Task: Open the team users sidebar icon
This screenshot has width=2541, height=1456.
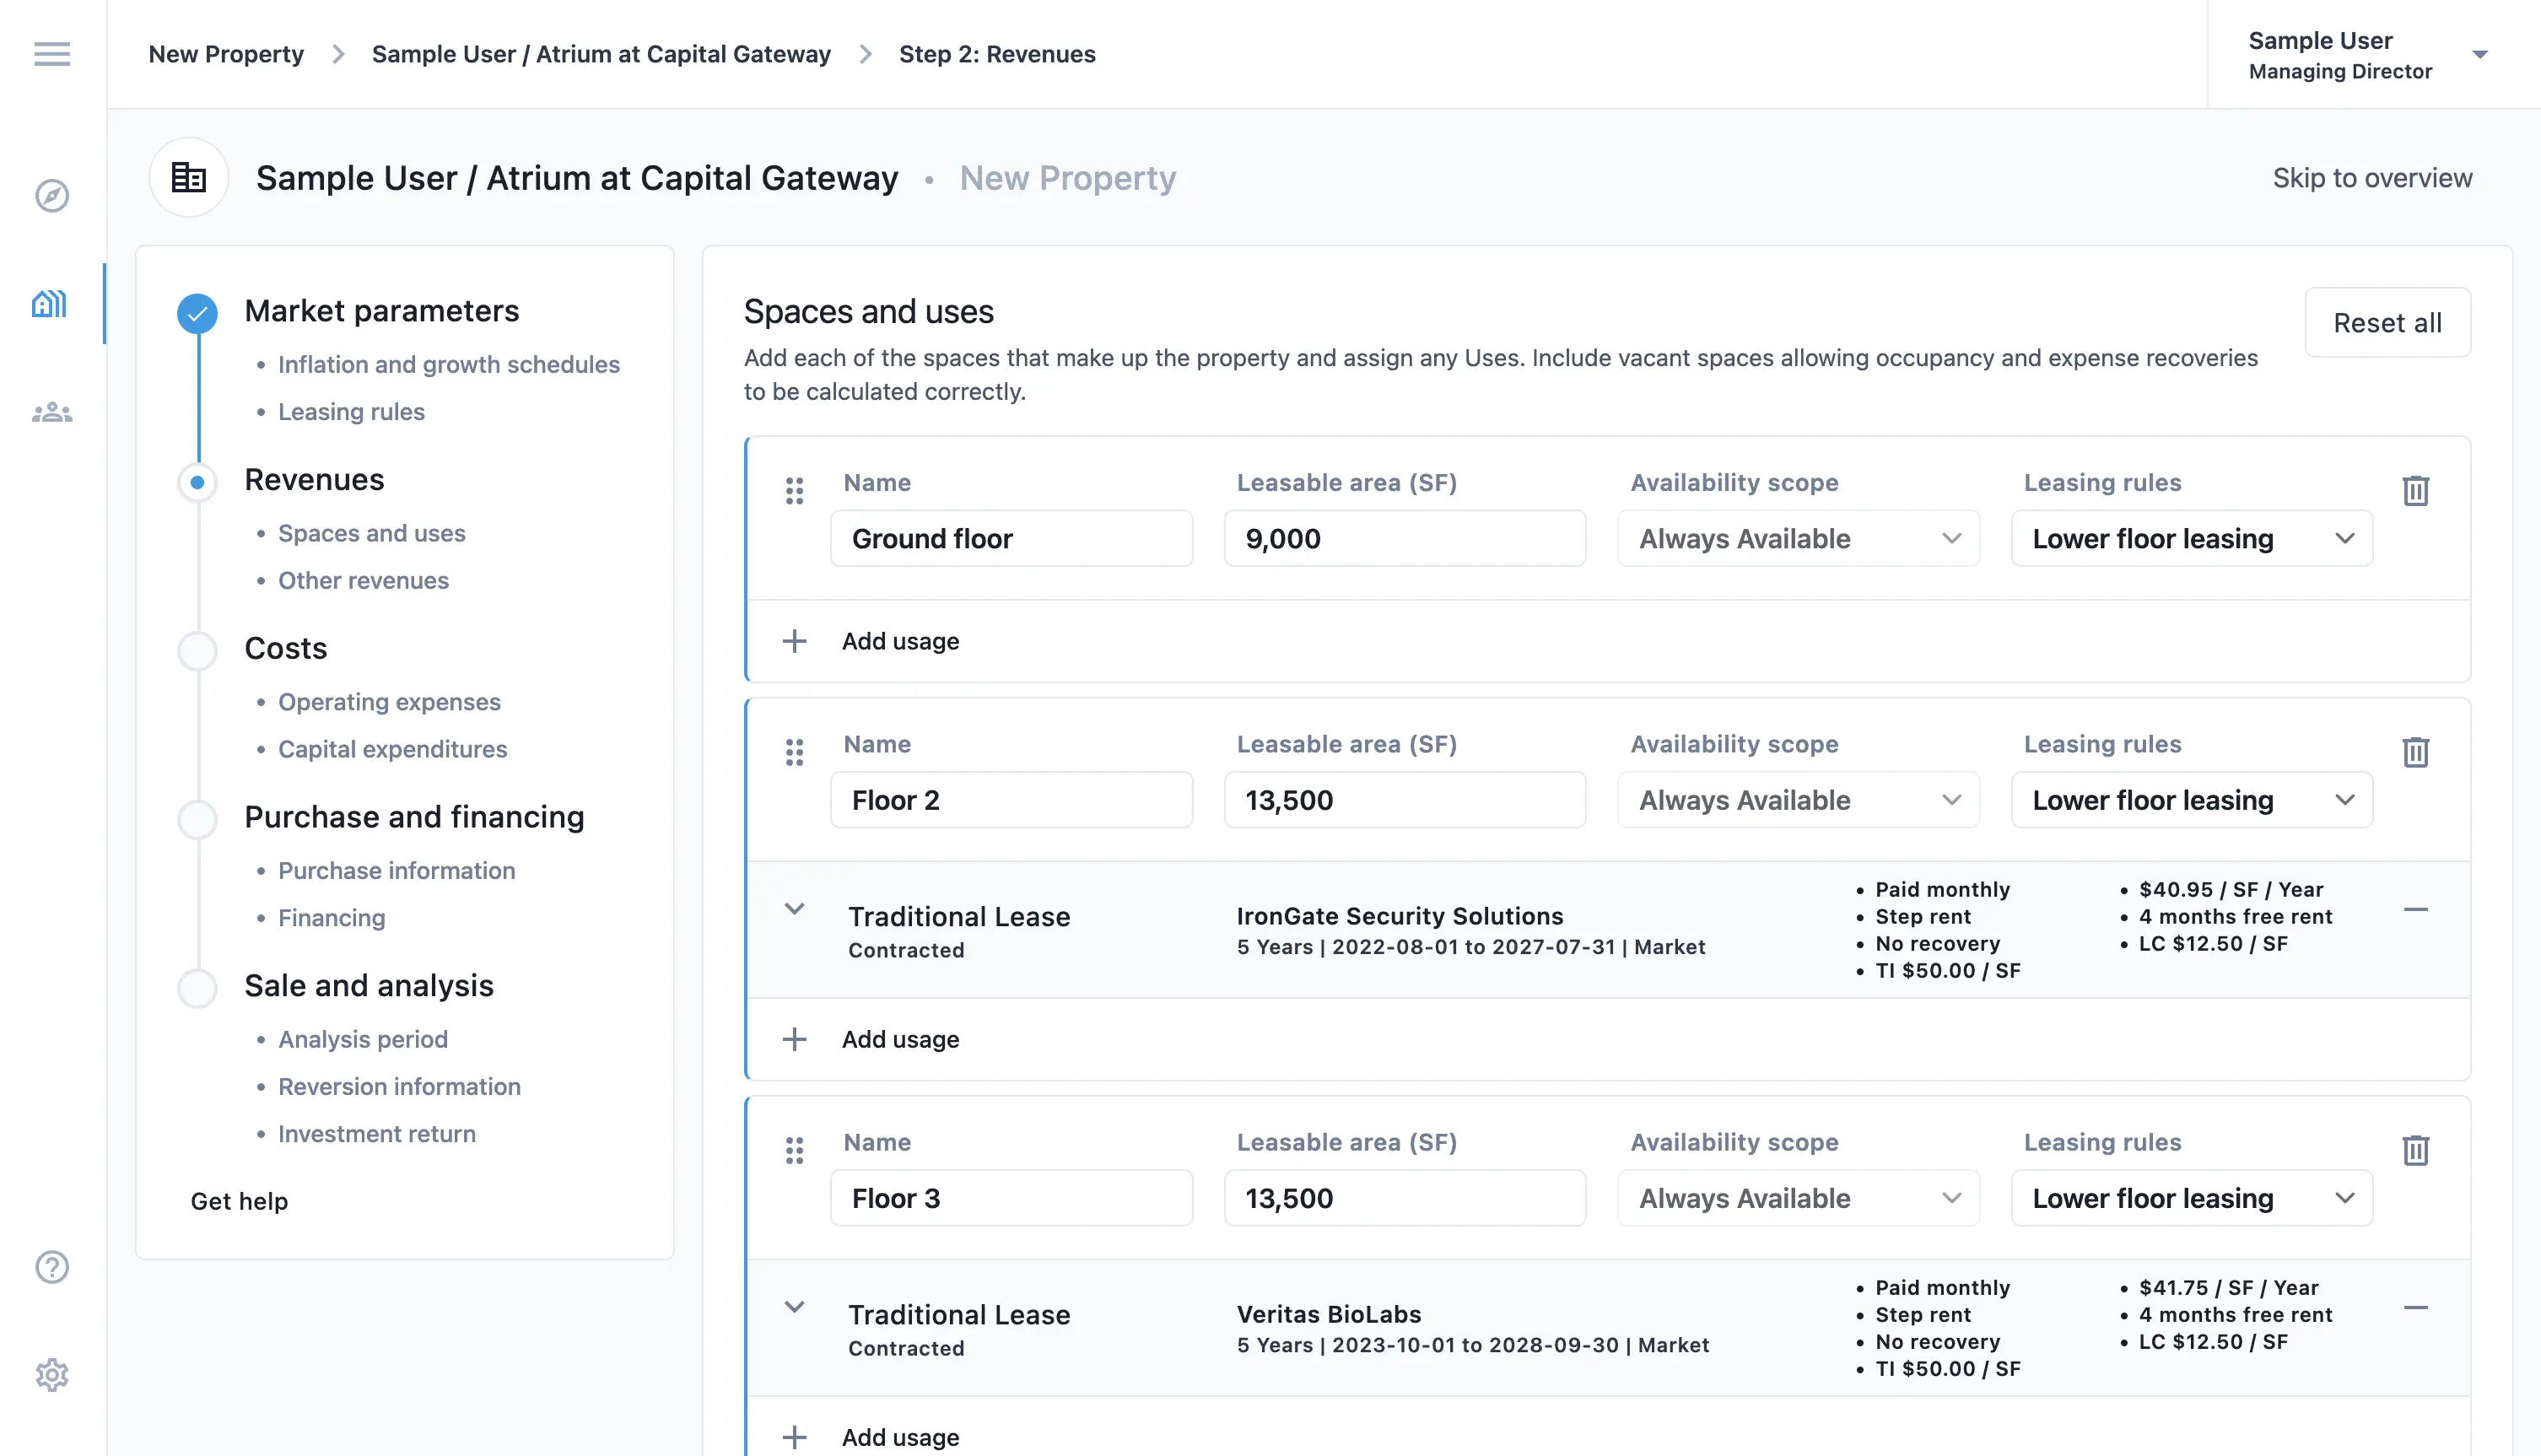Action: pyautogui.click(x=52, y=412)
